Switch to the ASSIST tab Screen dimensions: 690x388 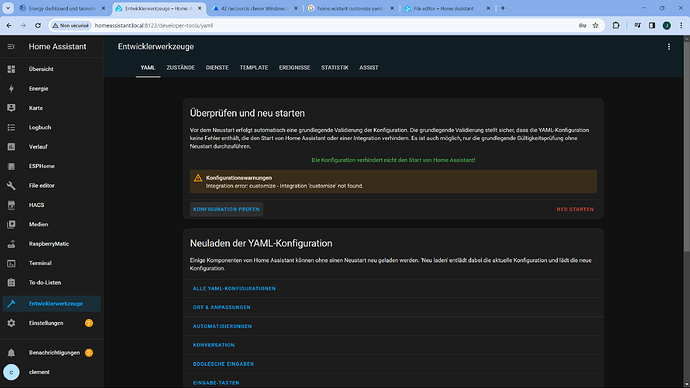[369, 68]
